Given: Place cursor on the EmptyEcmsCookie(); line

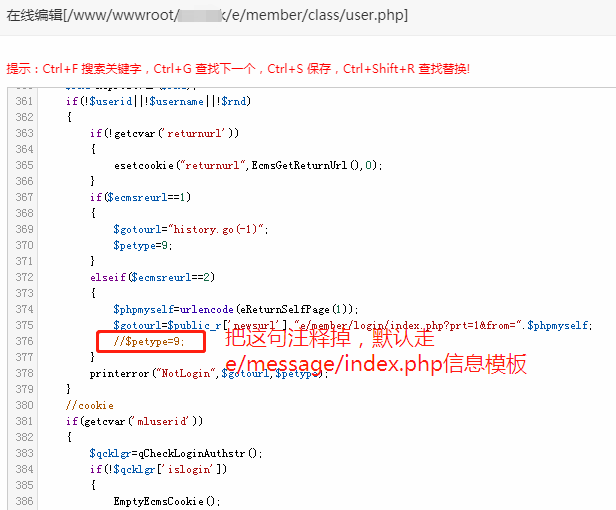Looking at the screenshot, I should tap(166, 501).
